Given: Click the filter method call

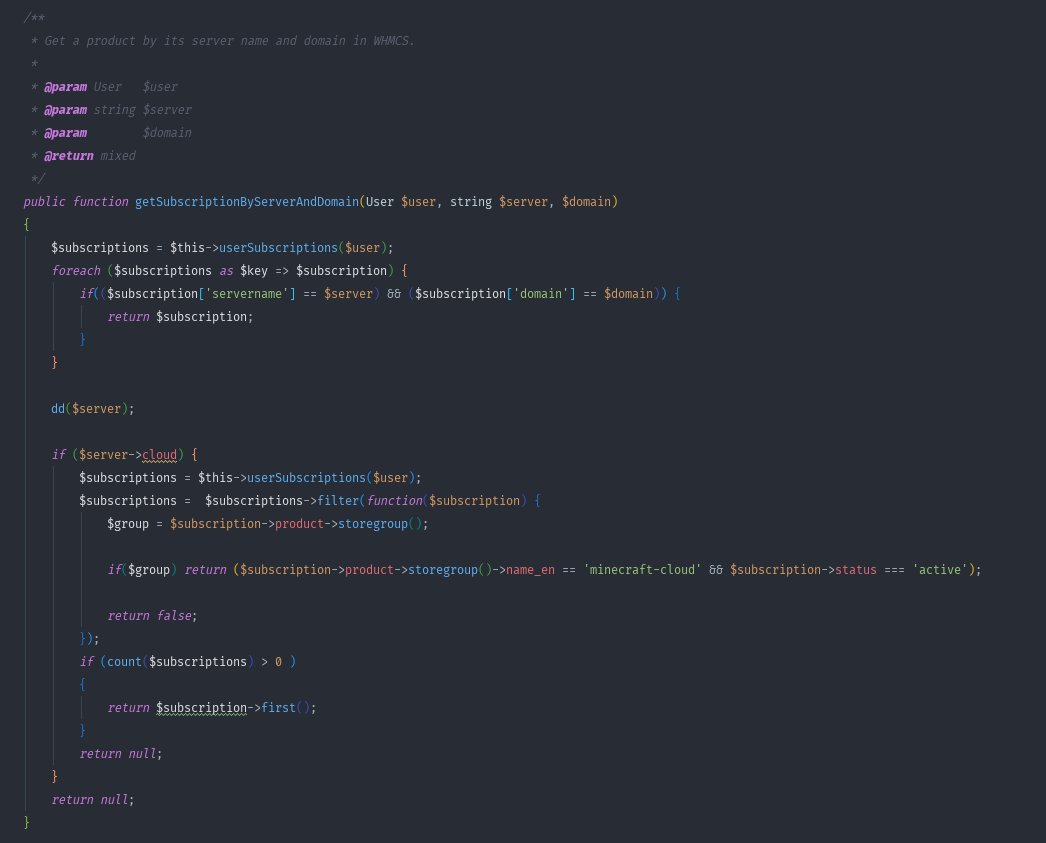Looking at the screenshot, I should [x=338, y=501].
